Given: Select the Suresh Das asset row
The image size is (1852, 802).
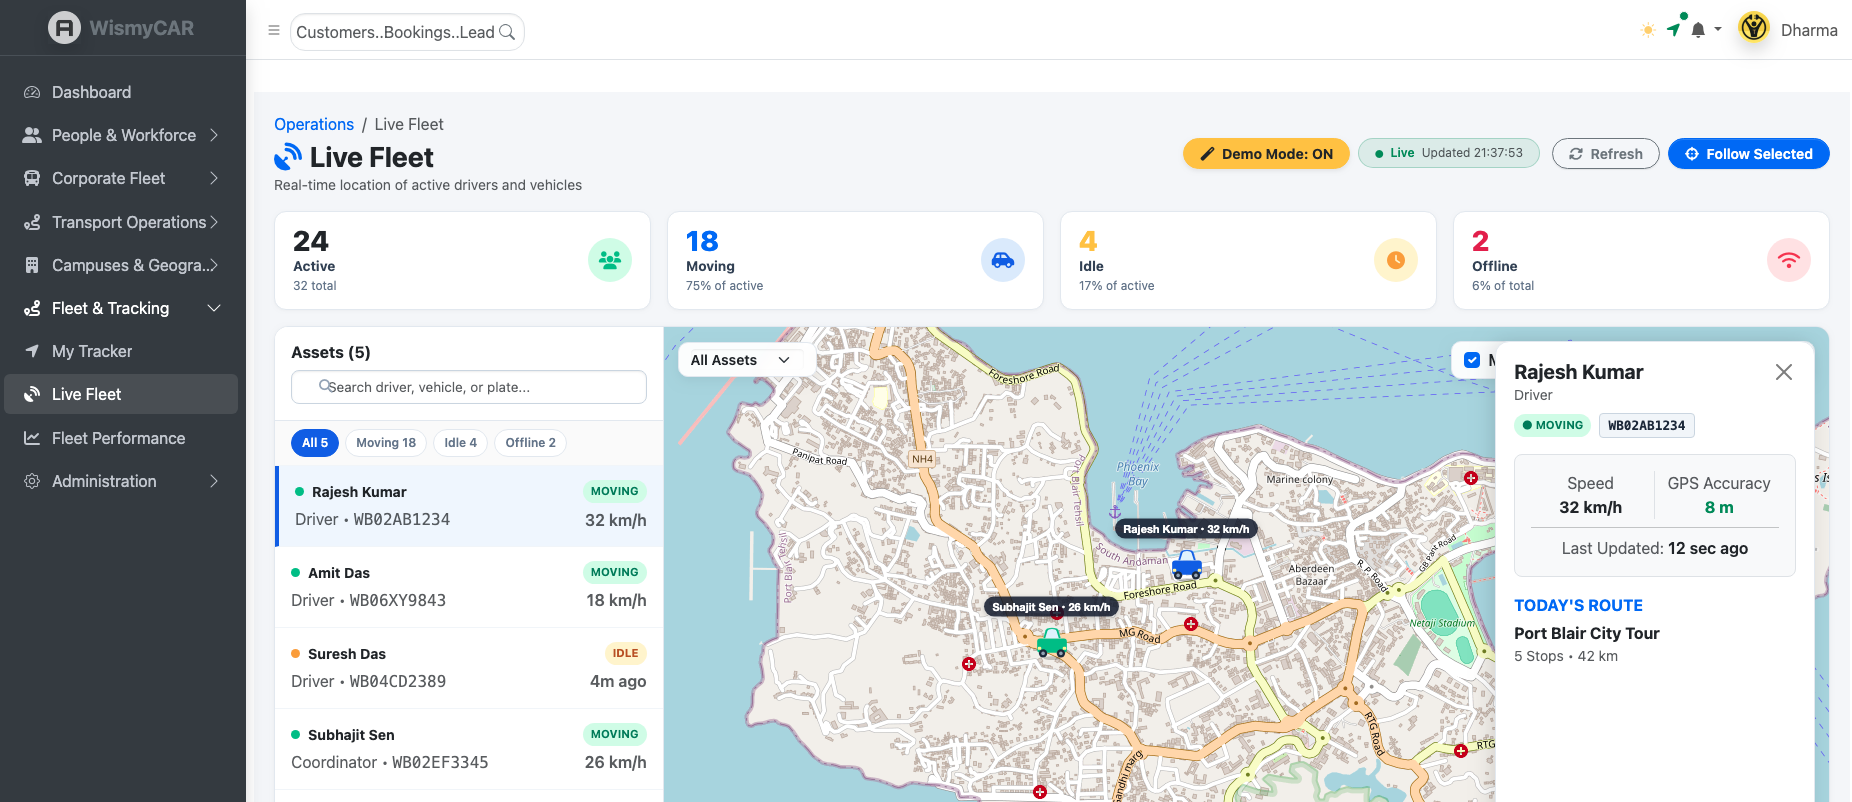Looking at the screenshot, I should pos(469,668).
